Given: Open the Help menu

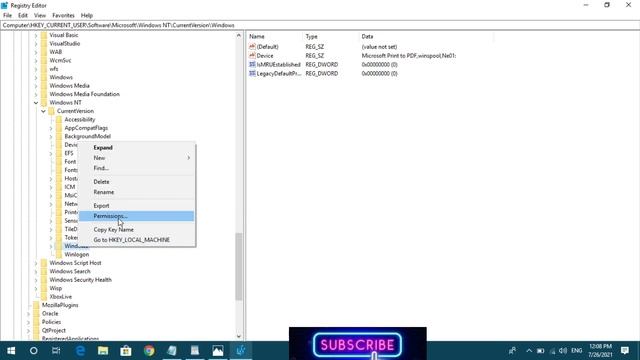Looking at the screenshot, I should tap(87, 15).
